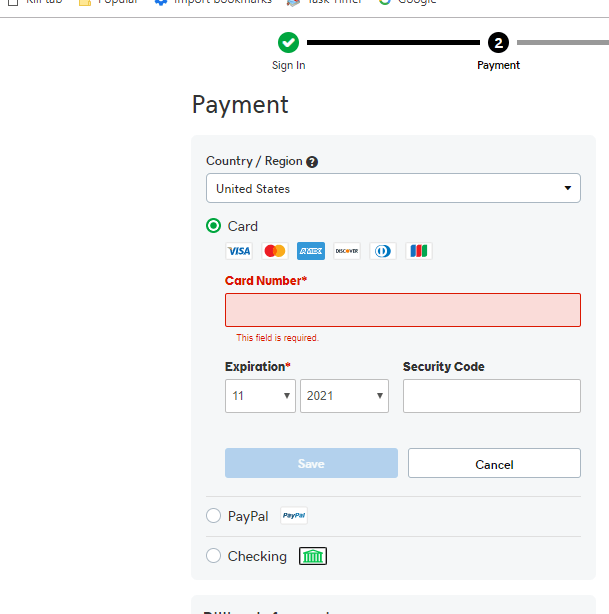Image resolution: width=609 pixels, height=614 pixels.
Task: Click the green bank building icon
Action: [x=313, y=556]
